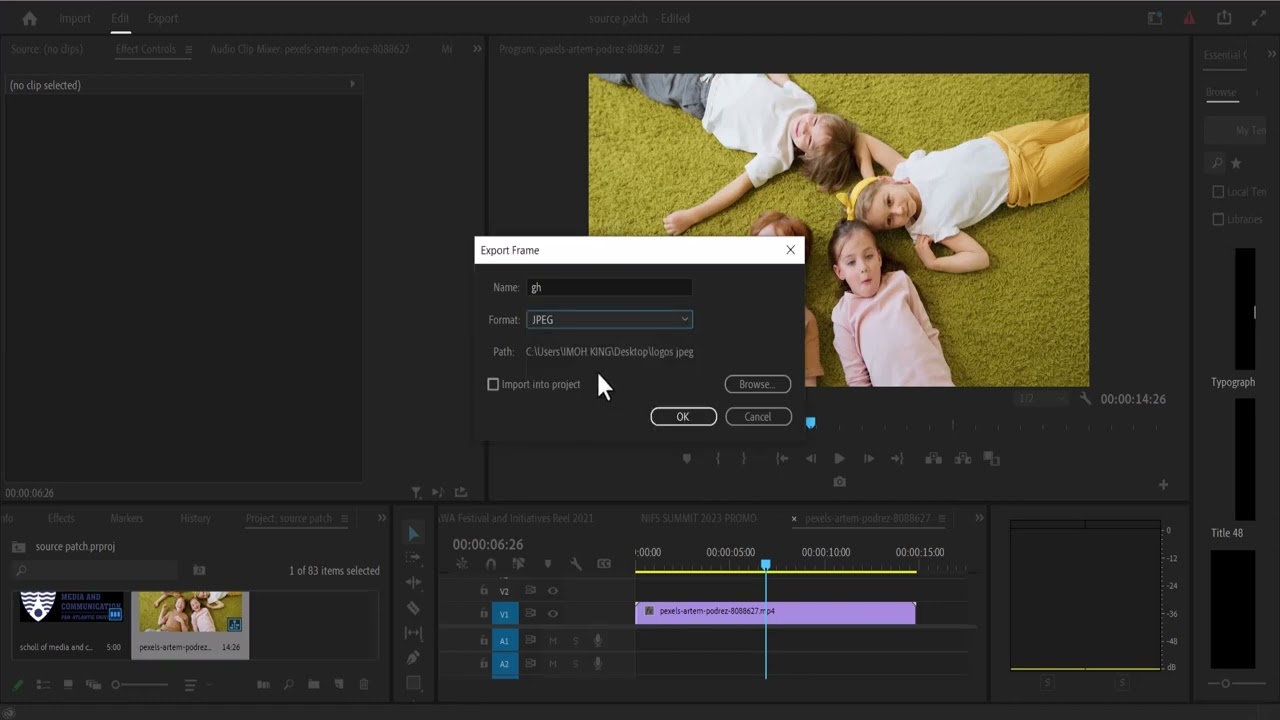The image size is (1280, 720).
Task: Select the Razor tool in the tools panel
Action: click(413, 608)
